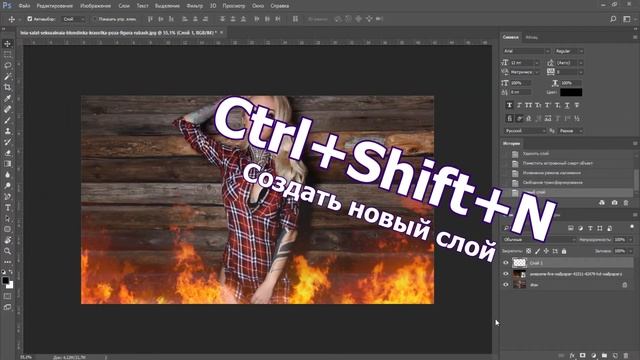Open the Слои menu

[124, 6]
